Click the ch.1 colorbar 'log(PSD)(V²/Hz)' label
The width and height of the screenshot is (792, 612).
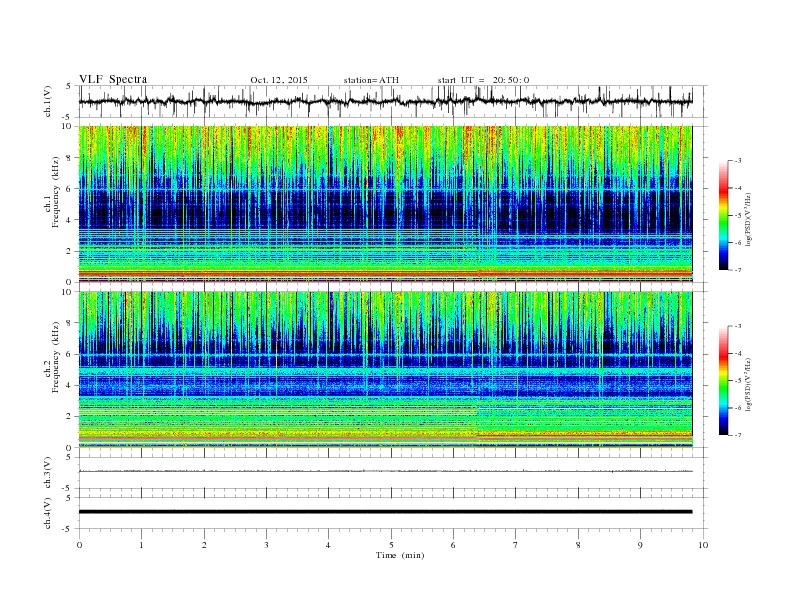[748, 219]
